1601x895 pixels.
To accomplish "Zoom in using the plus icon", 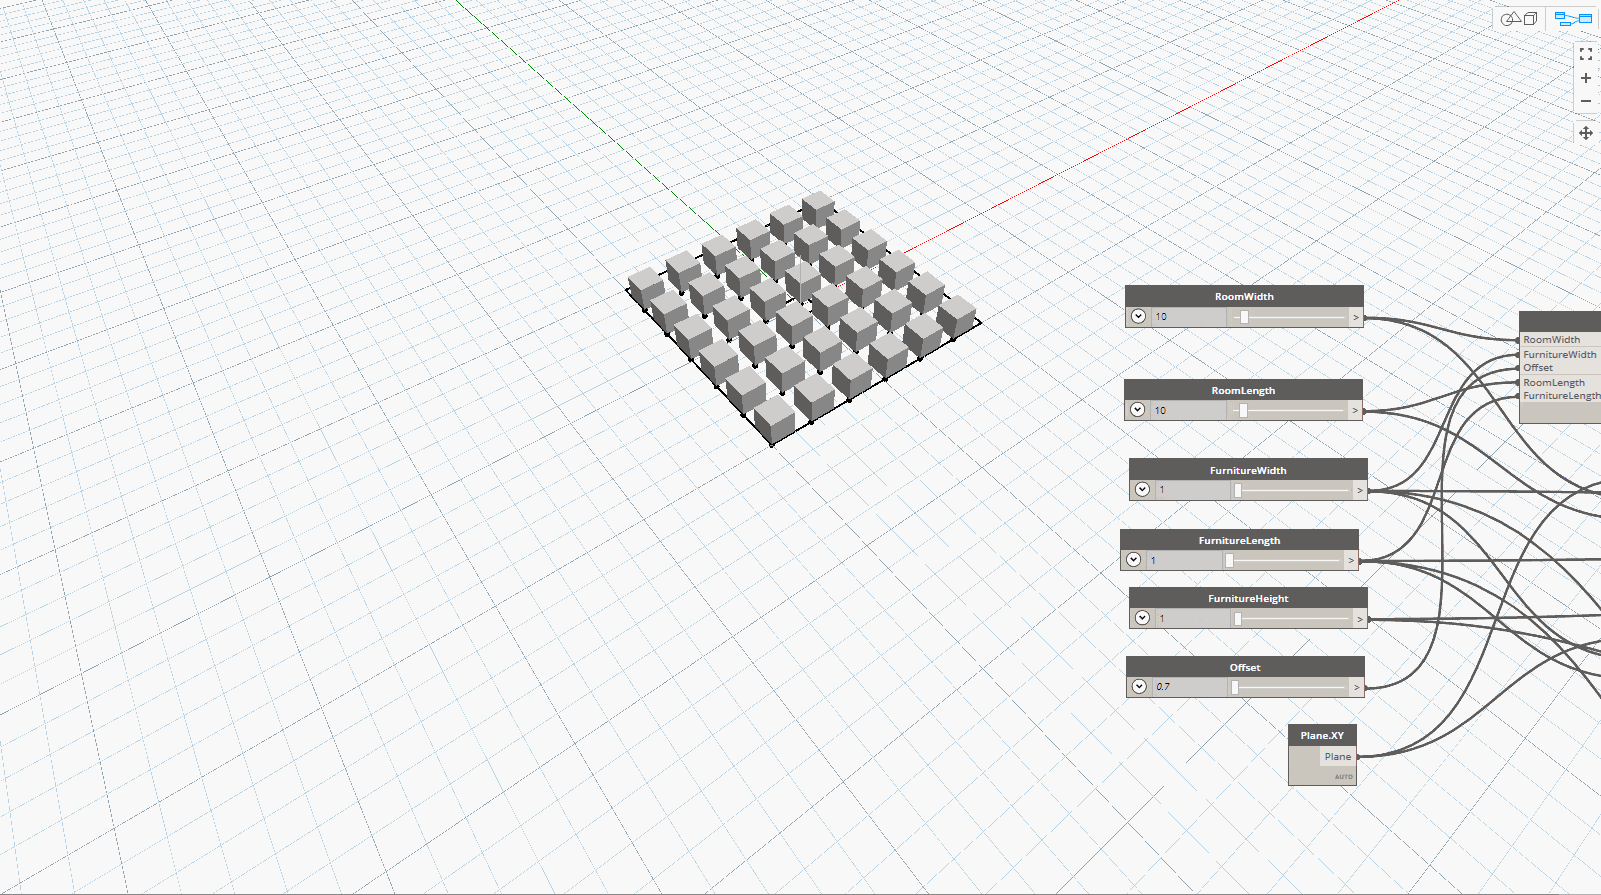I will pos(1586,78).
